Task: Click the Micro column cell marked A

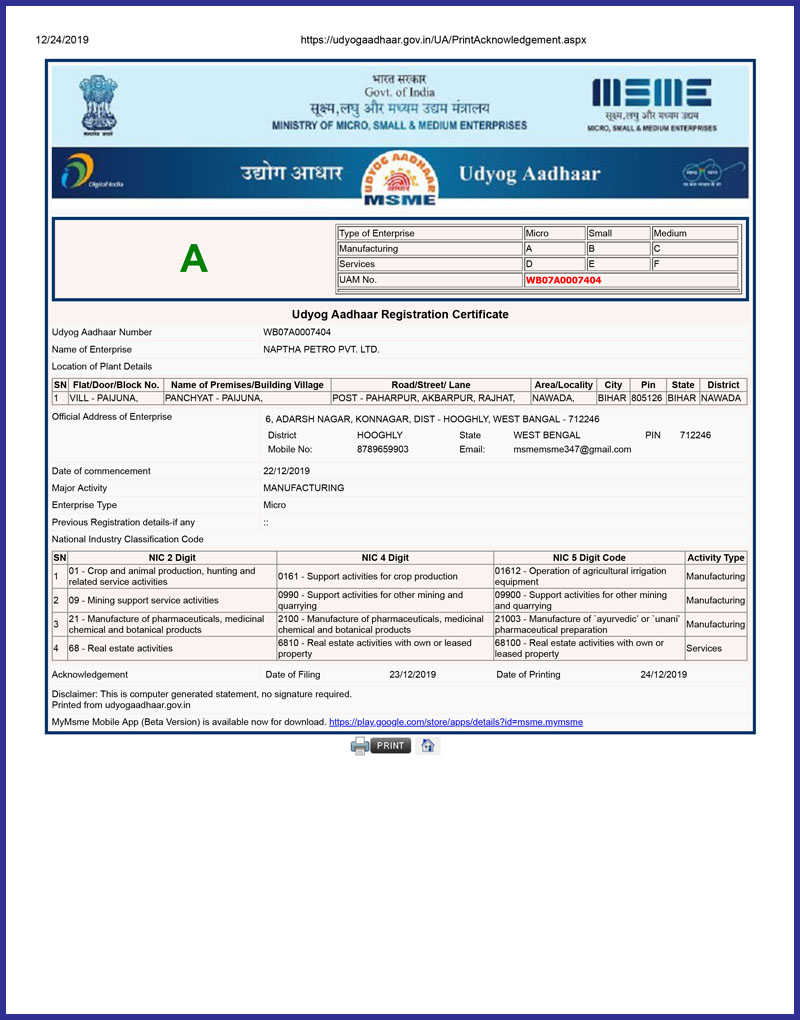Action: click(x=553, y=249)
